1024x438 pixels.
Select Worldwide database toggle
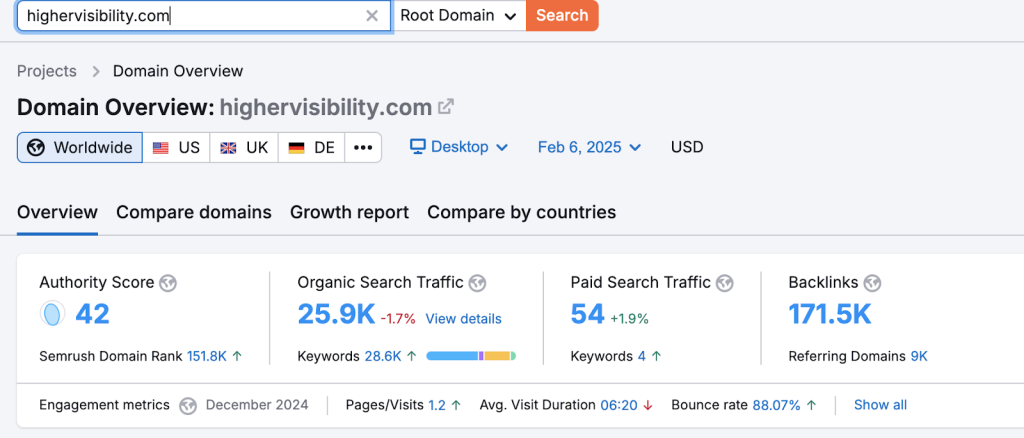[x=80, y=147]
